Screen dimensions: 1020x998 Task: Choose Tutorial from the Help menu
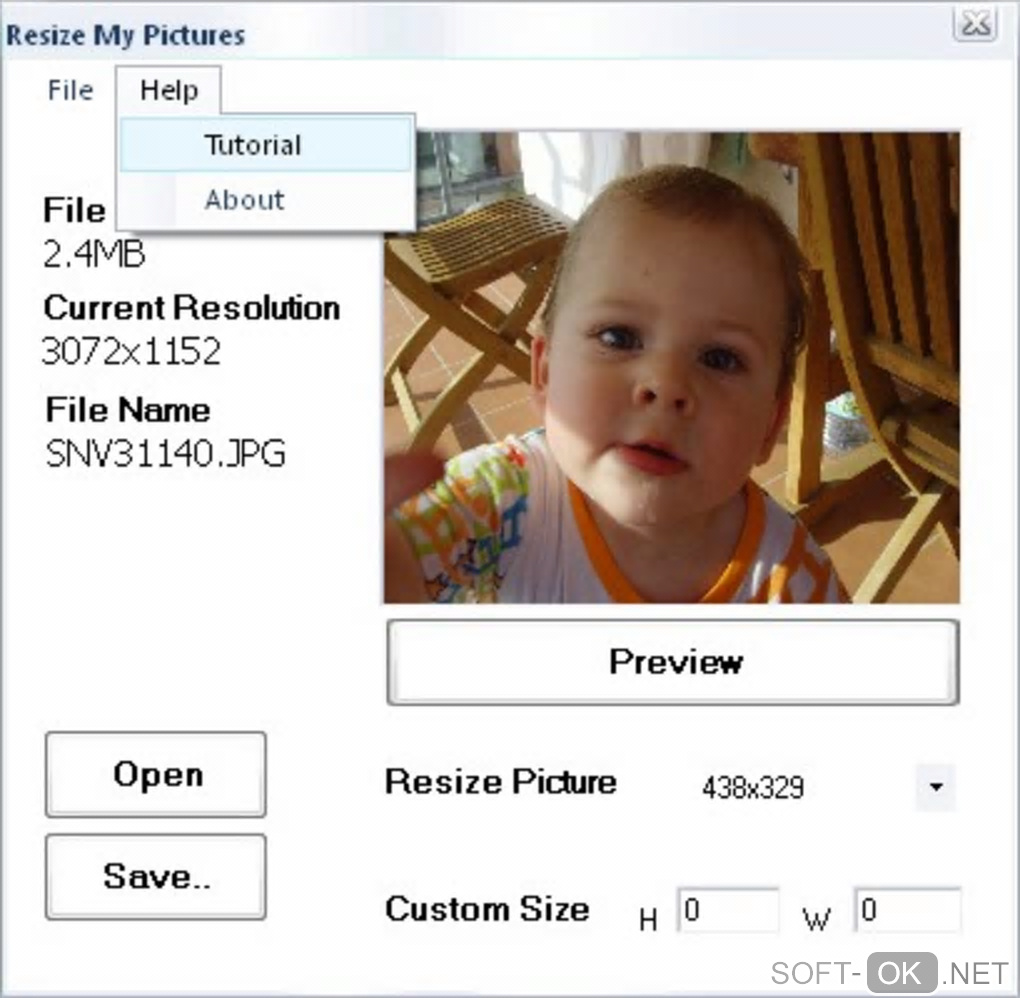[x=266, y=144]
